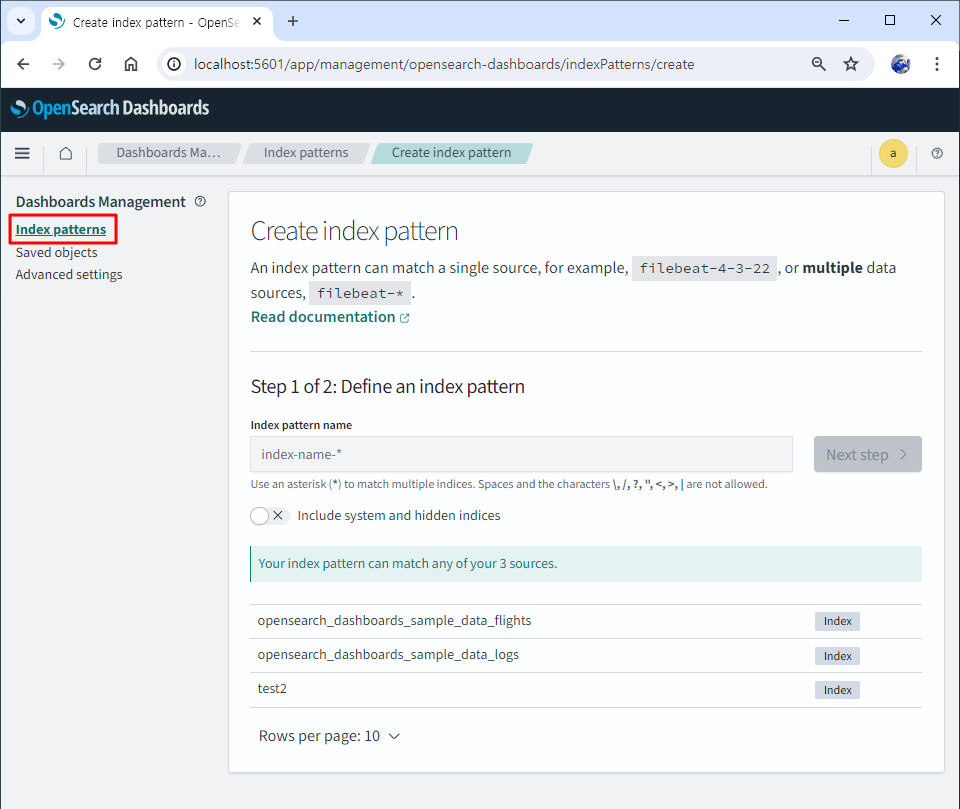Click the filebeat-* code example
This screenshot has height=809, width=960.
click(360, 293)
